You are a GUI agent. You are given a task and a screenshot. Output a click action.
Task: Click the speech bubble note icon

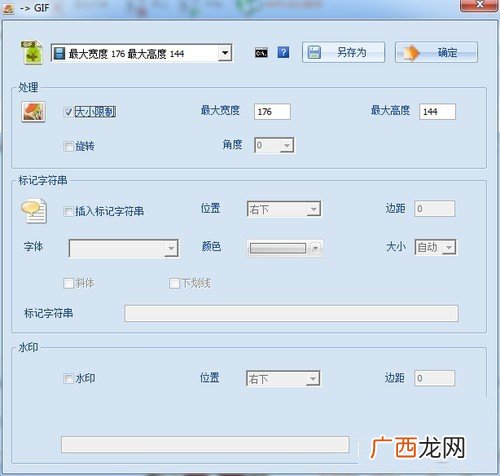point(34,211)
